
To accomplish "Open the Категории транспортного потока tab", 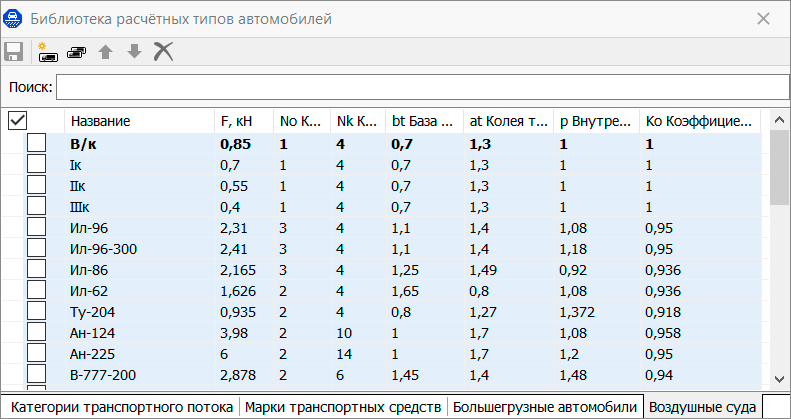I will pyautogui.click(x=123, y=407).
